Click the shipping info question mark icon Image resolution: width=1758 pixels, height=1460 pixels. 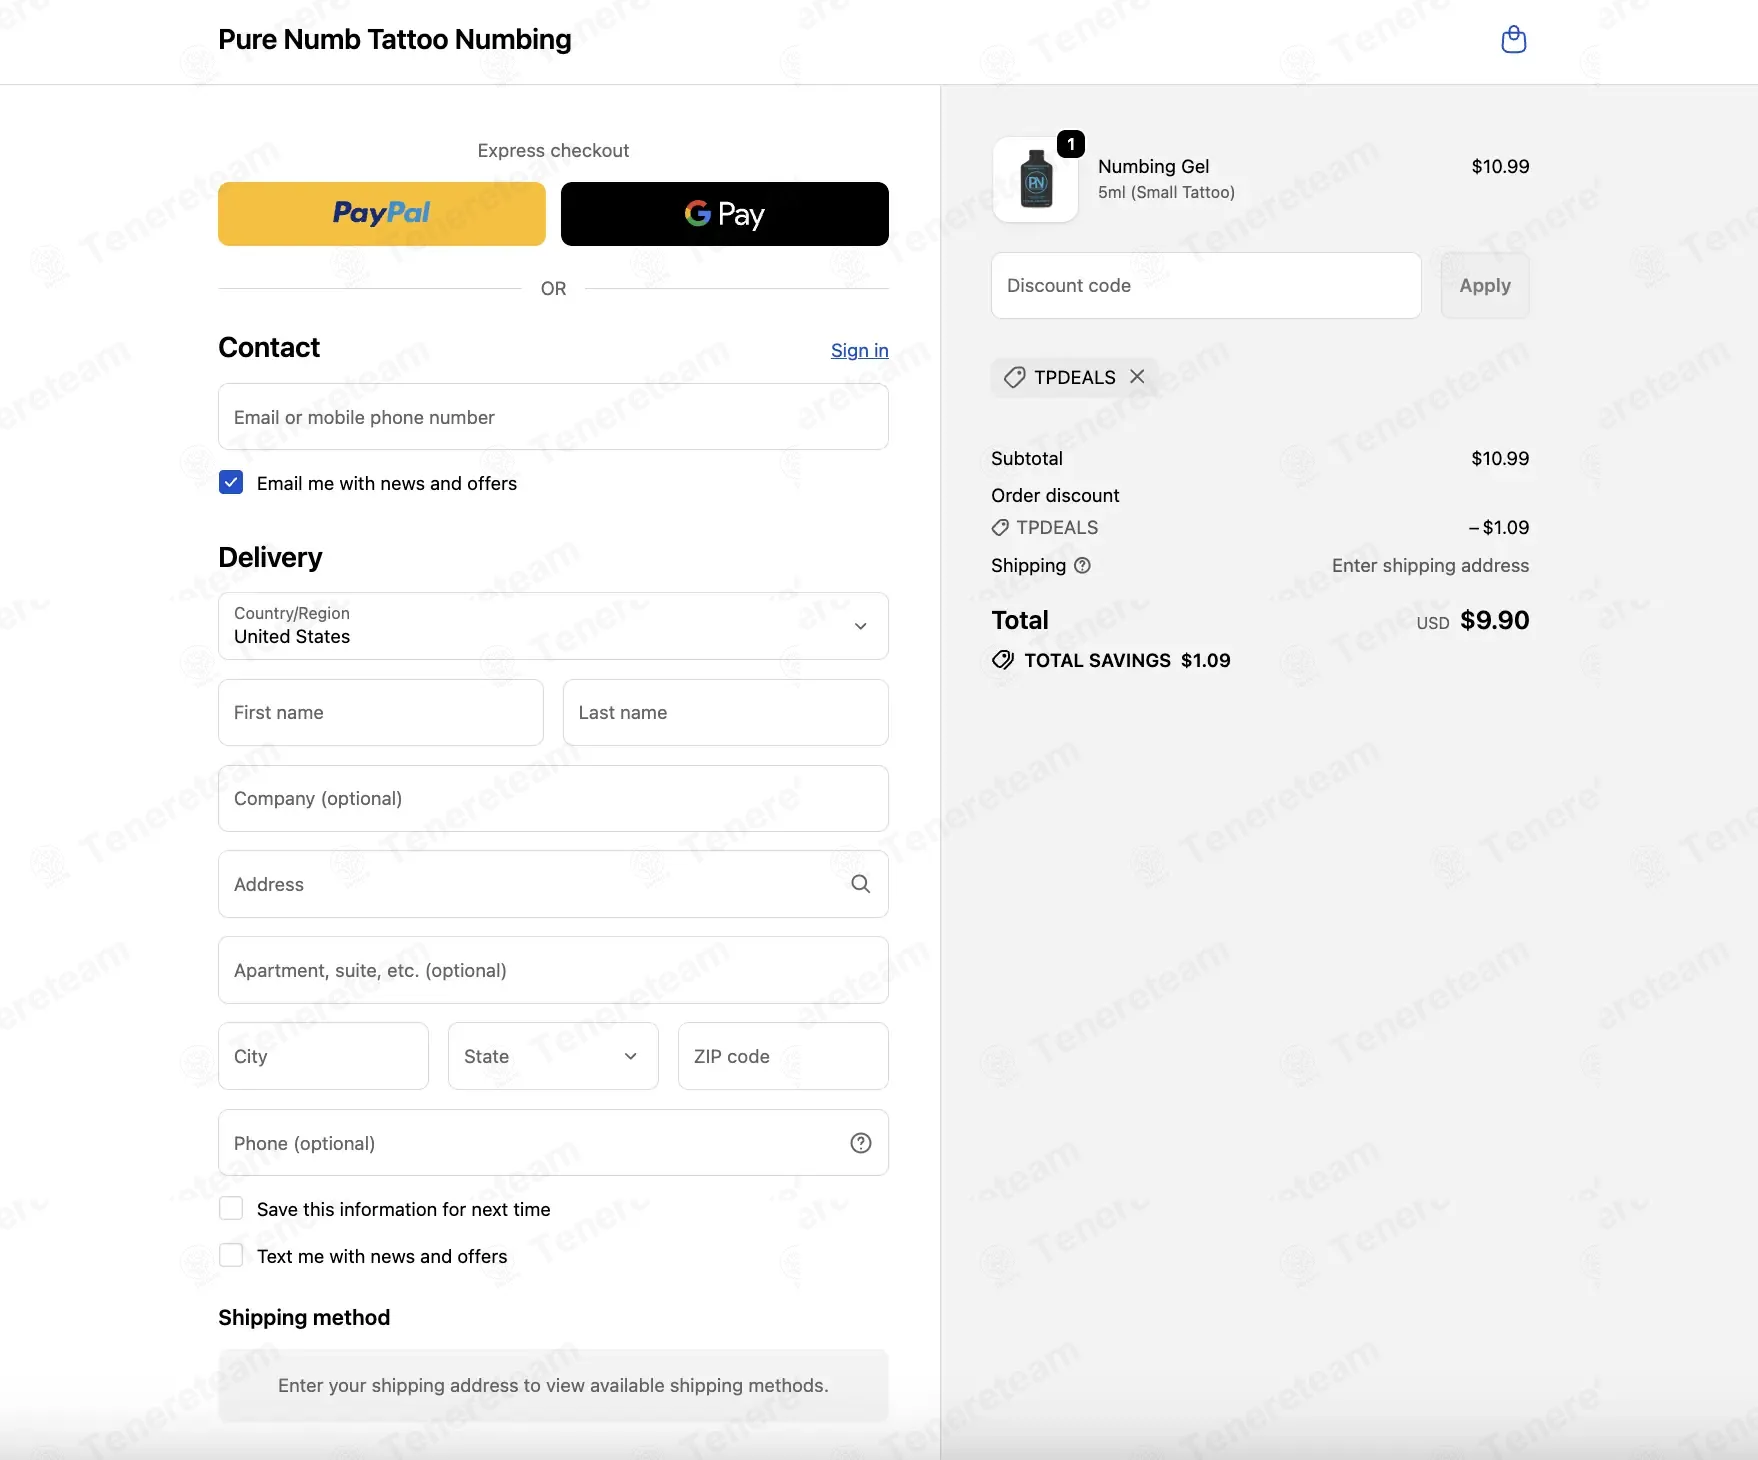1082,566
